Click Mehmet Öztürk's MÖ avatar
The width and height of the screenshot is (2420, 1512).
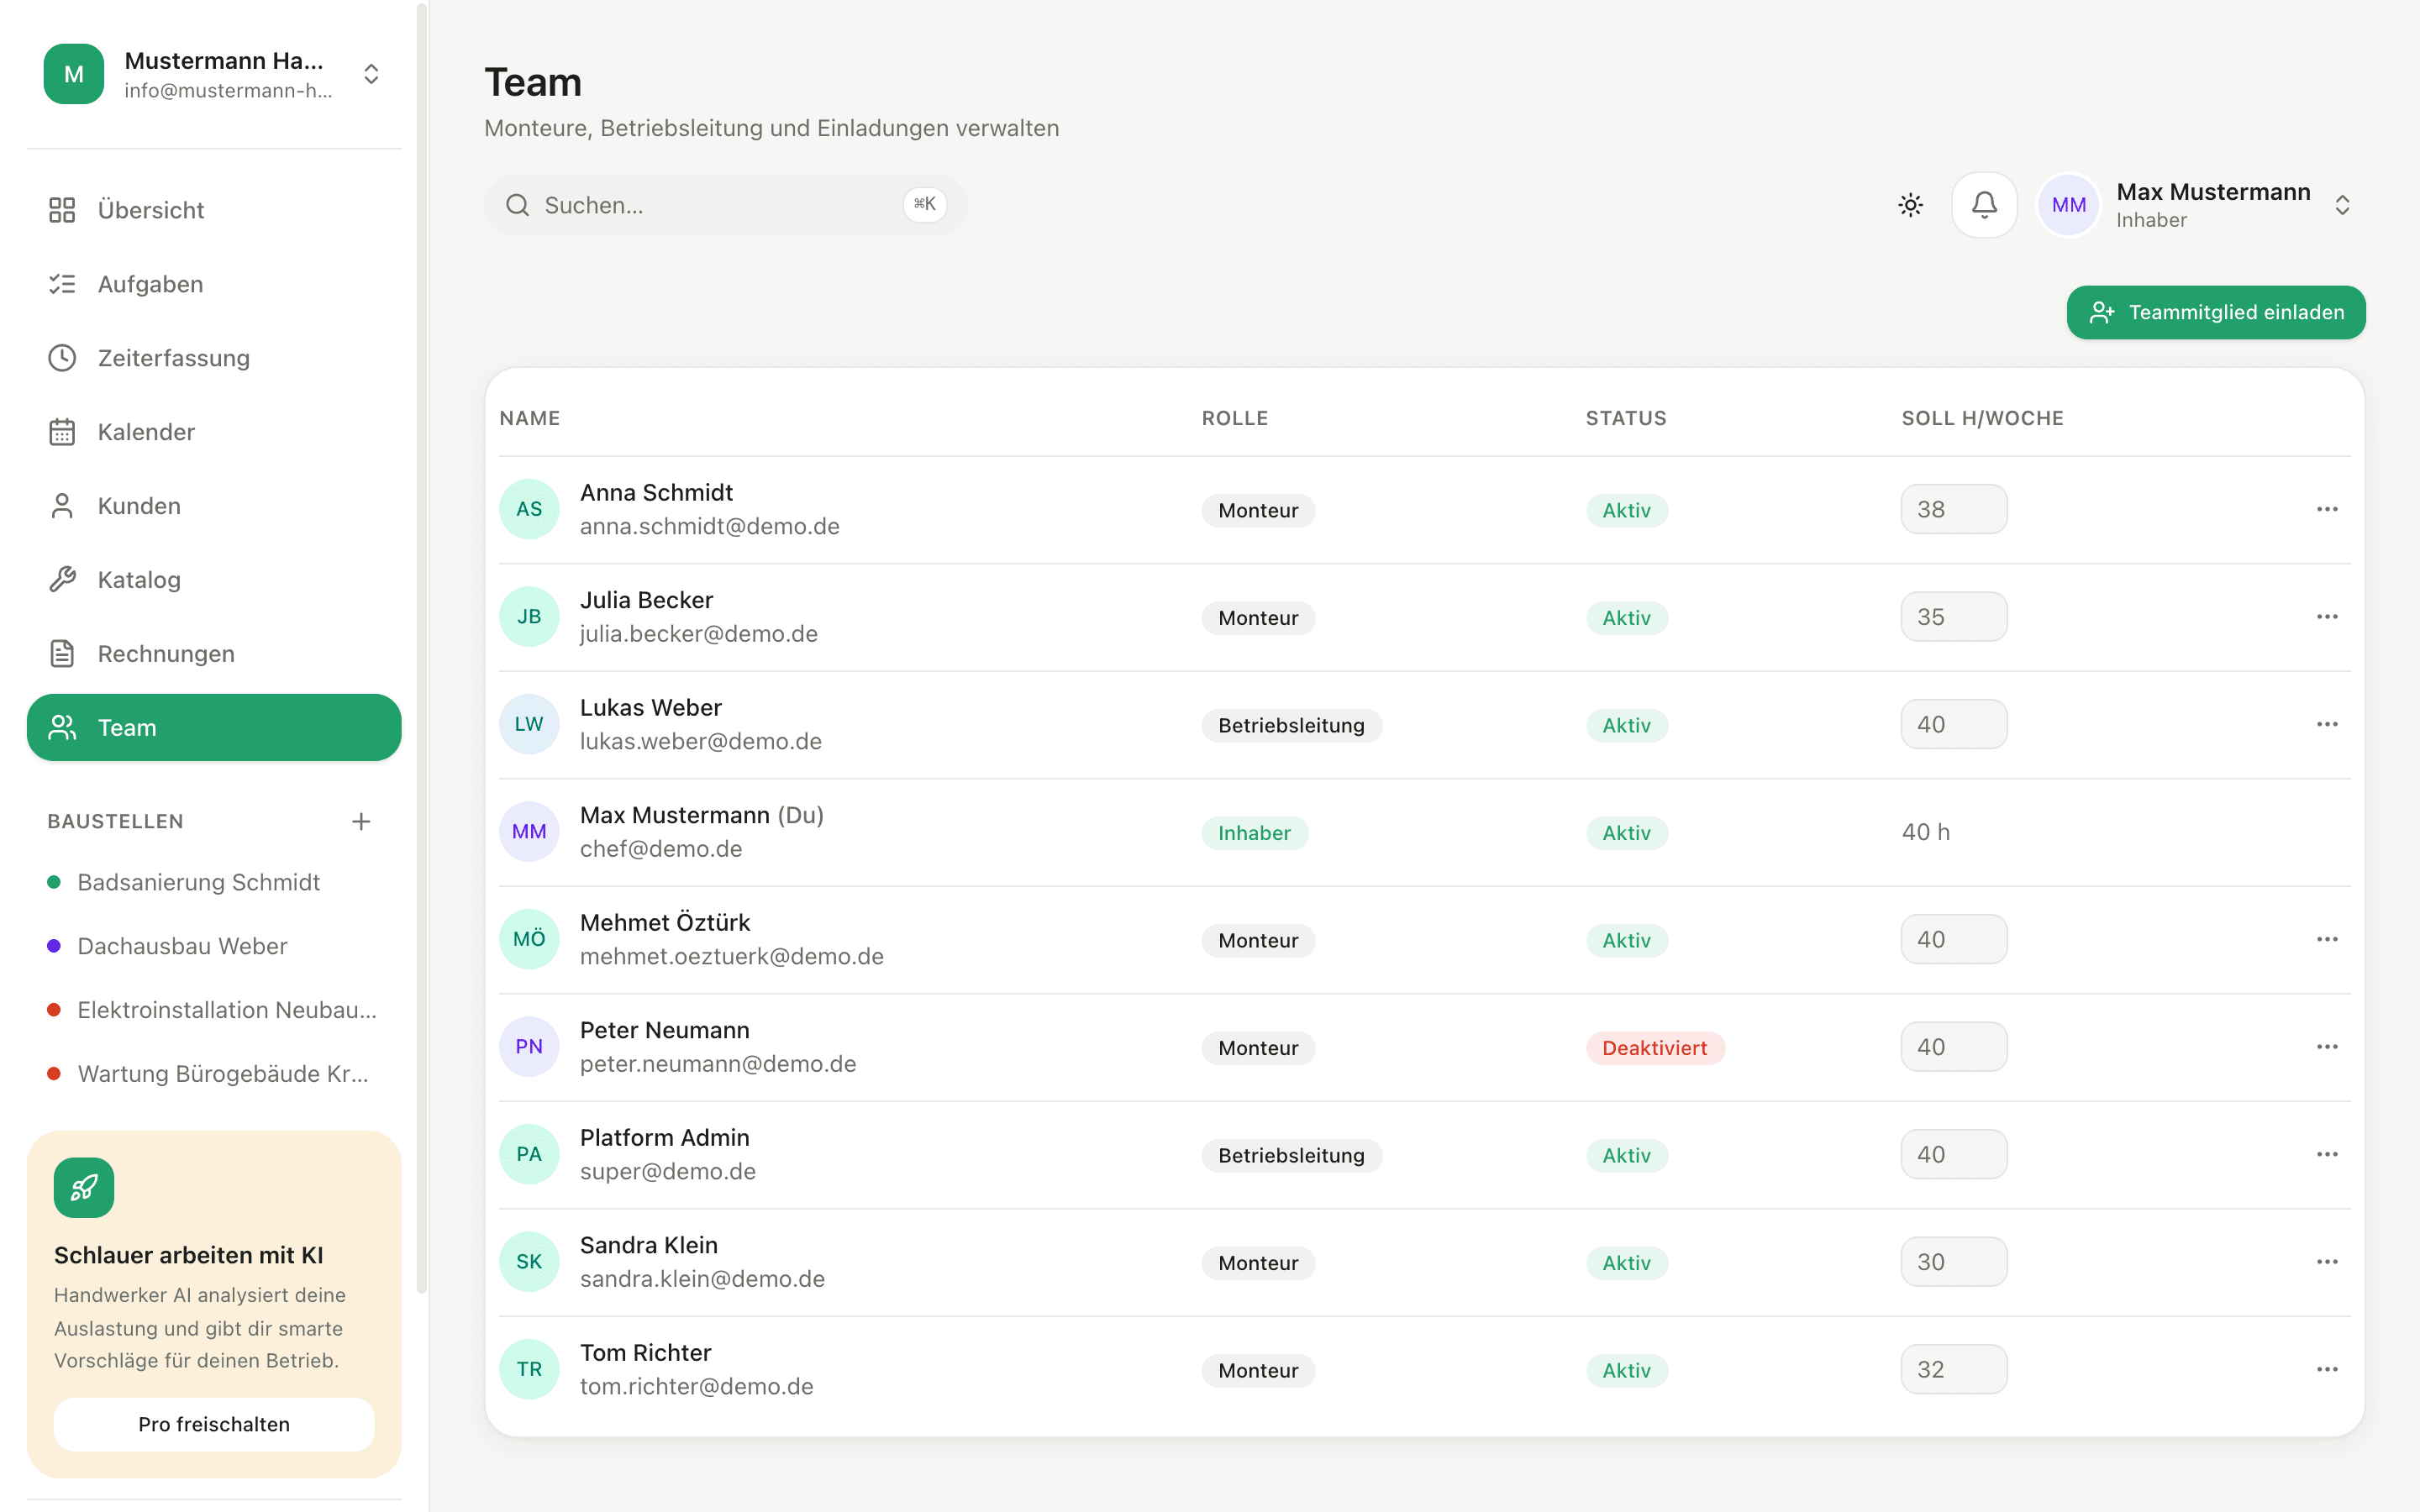(529, 939)
